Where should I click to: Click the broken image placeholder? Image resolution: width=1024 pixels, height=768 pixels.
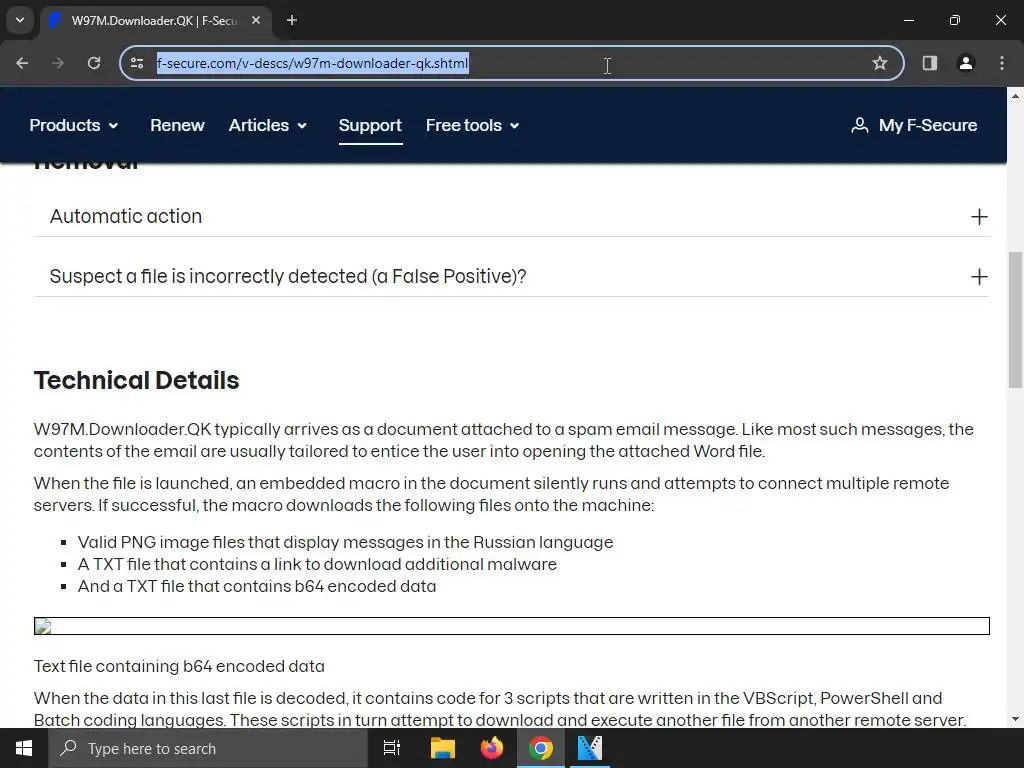coord(511,626)
